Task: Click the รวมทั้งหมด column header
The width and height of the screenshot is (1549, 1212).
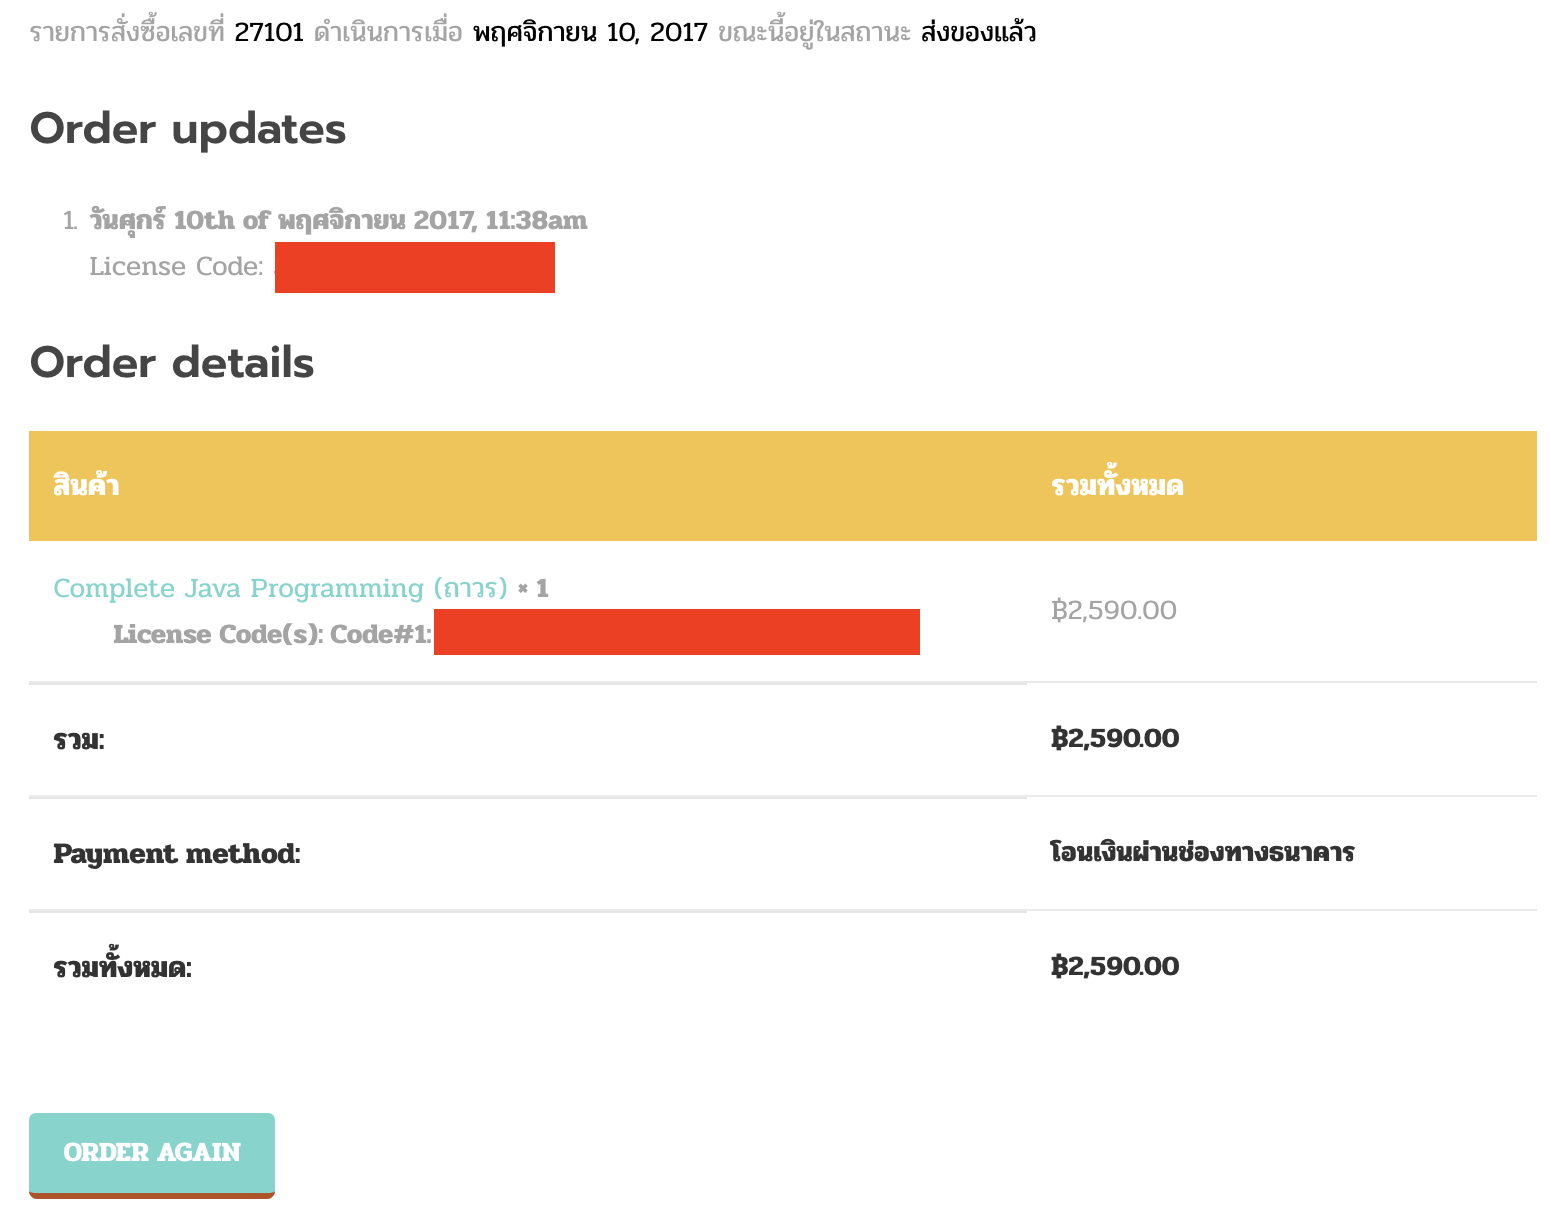Action: click(x=1117, y=486)
